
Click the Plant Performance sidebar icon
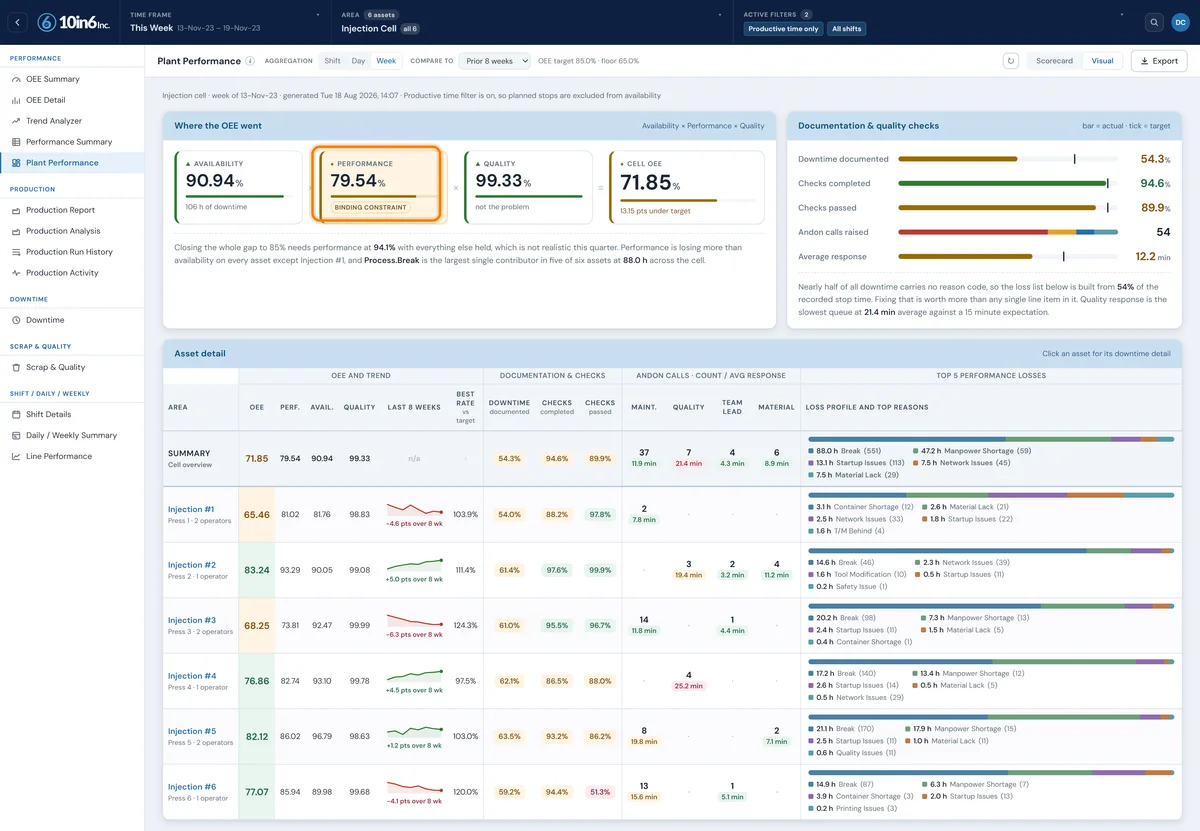click(16, 163)
